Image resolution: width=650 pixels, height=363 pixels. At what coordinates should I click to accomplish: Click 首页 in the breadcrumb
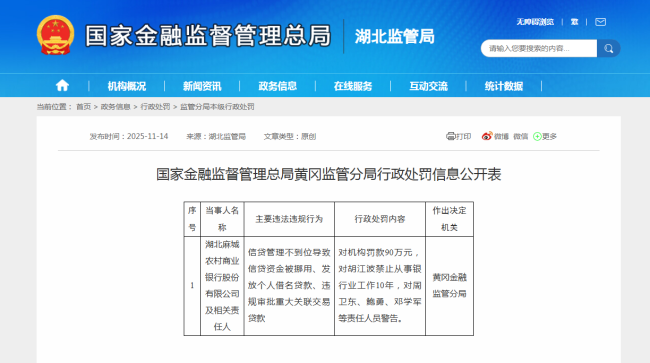tap(83, 107)
